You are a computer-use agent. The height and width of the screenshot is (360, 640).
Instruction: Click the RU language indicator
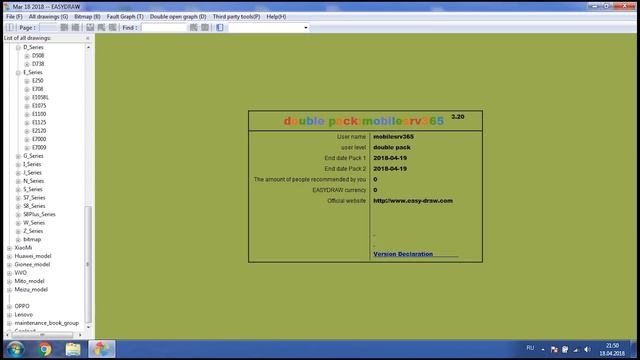(x=530, y=348)
